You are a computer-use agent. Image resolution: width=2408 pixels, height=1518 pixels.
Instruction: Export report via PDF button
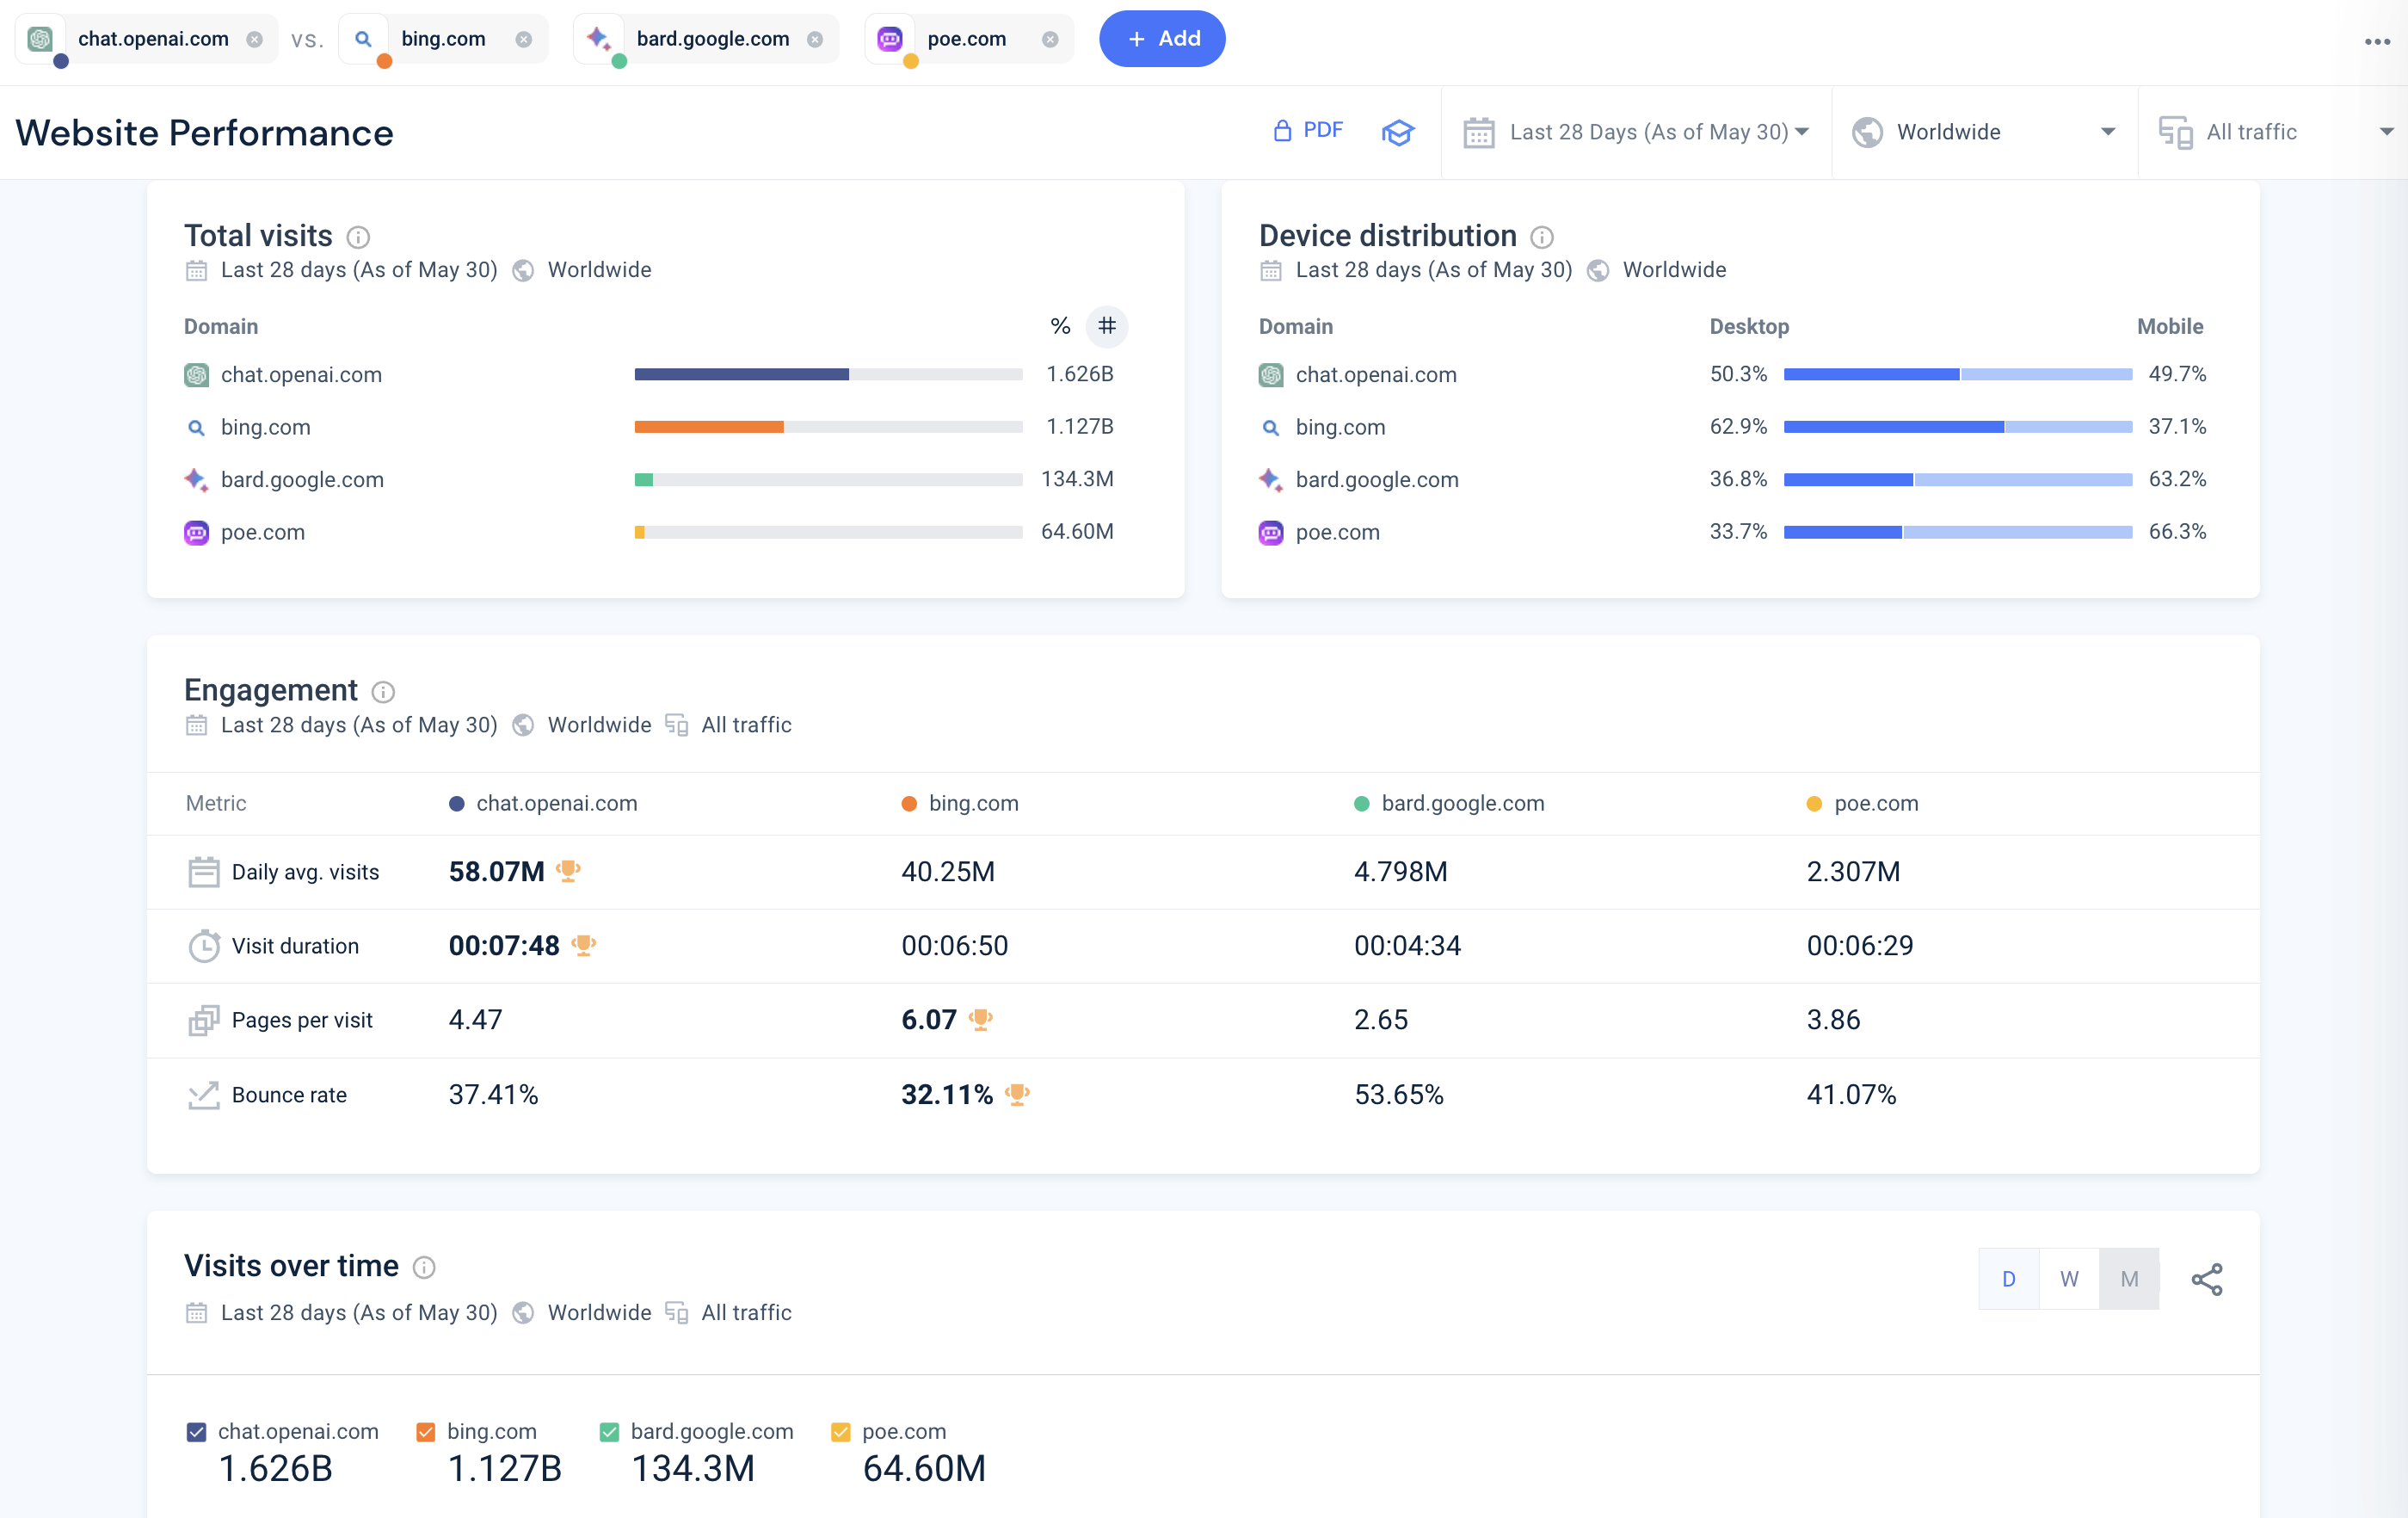click(x=1308, y=131)
